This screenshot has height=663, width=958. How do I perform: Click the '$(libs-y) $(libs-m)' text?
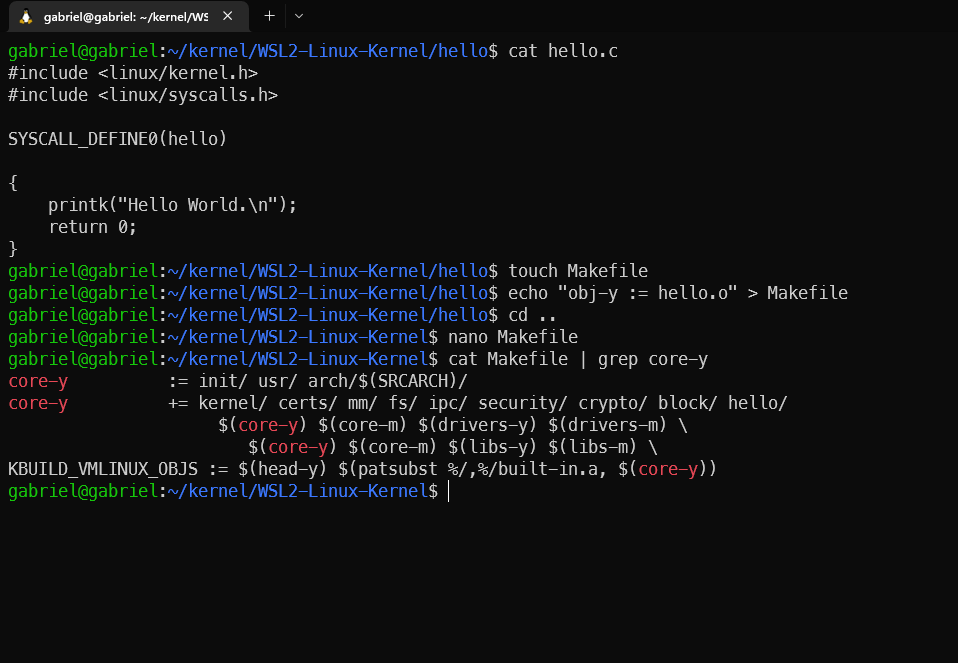click(543, 447)
